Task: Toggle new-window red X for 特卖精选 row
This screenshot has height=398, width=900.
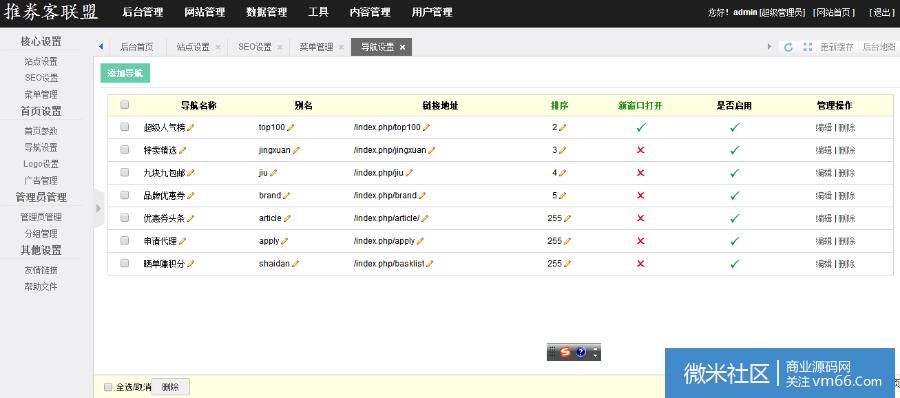Action: tap(641, 150)
